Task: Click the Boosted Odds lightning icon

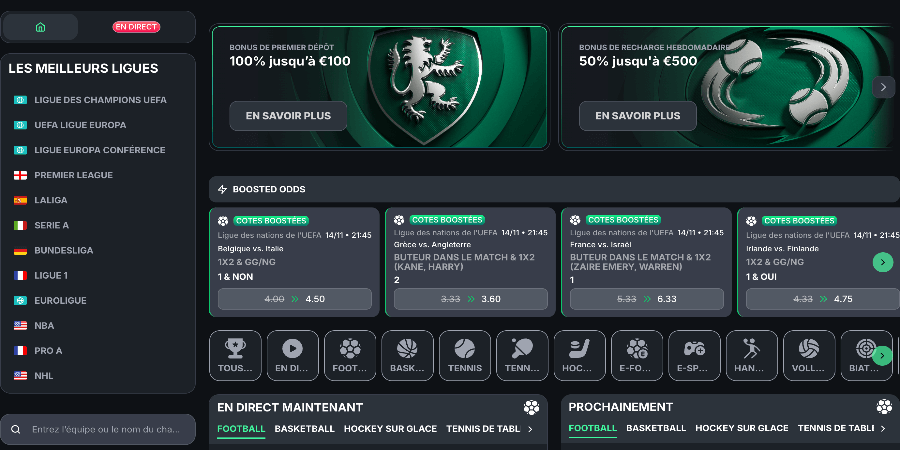Action: pos(222,189)
